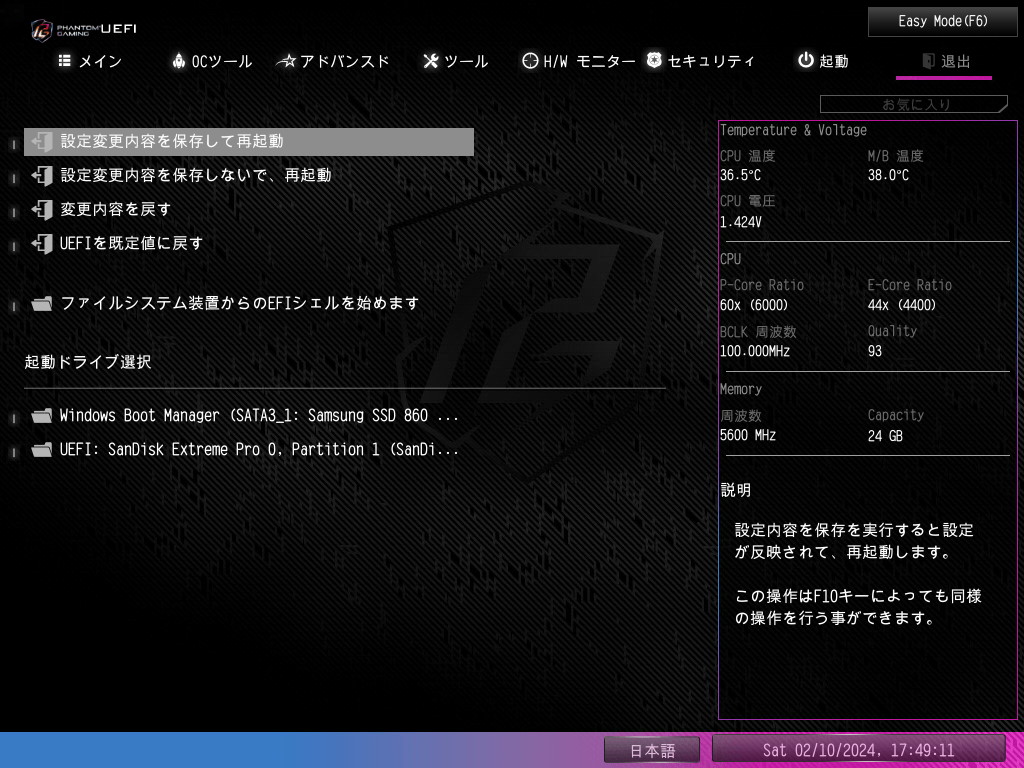Go to the ツール tab
1024x768 pixels.
click(455, 61)
